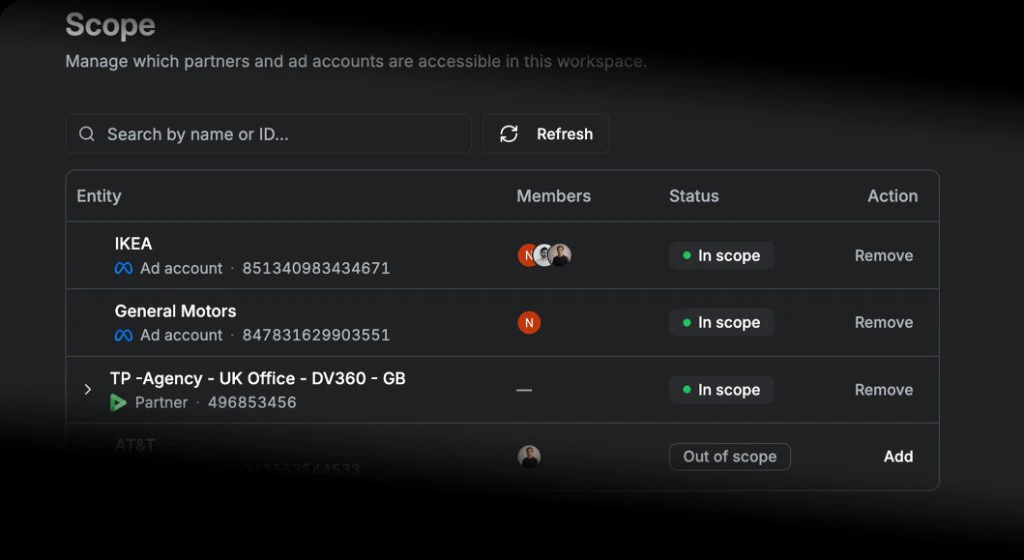This screenshot has width=1024, height=560.
Task: Click the DV360 partner logo icon
Action: tap(118, 403)
